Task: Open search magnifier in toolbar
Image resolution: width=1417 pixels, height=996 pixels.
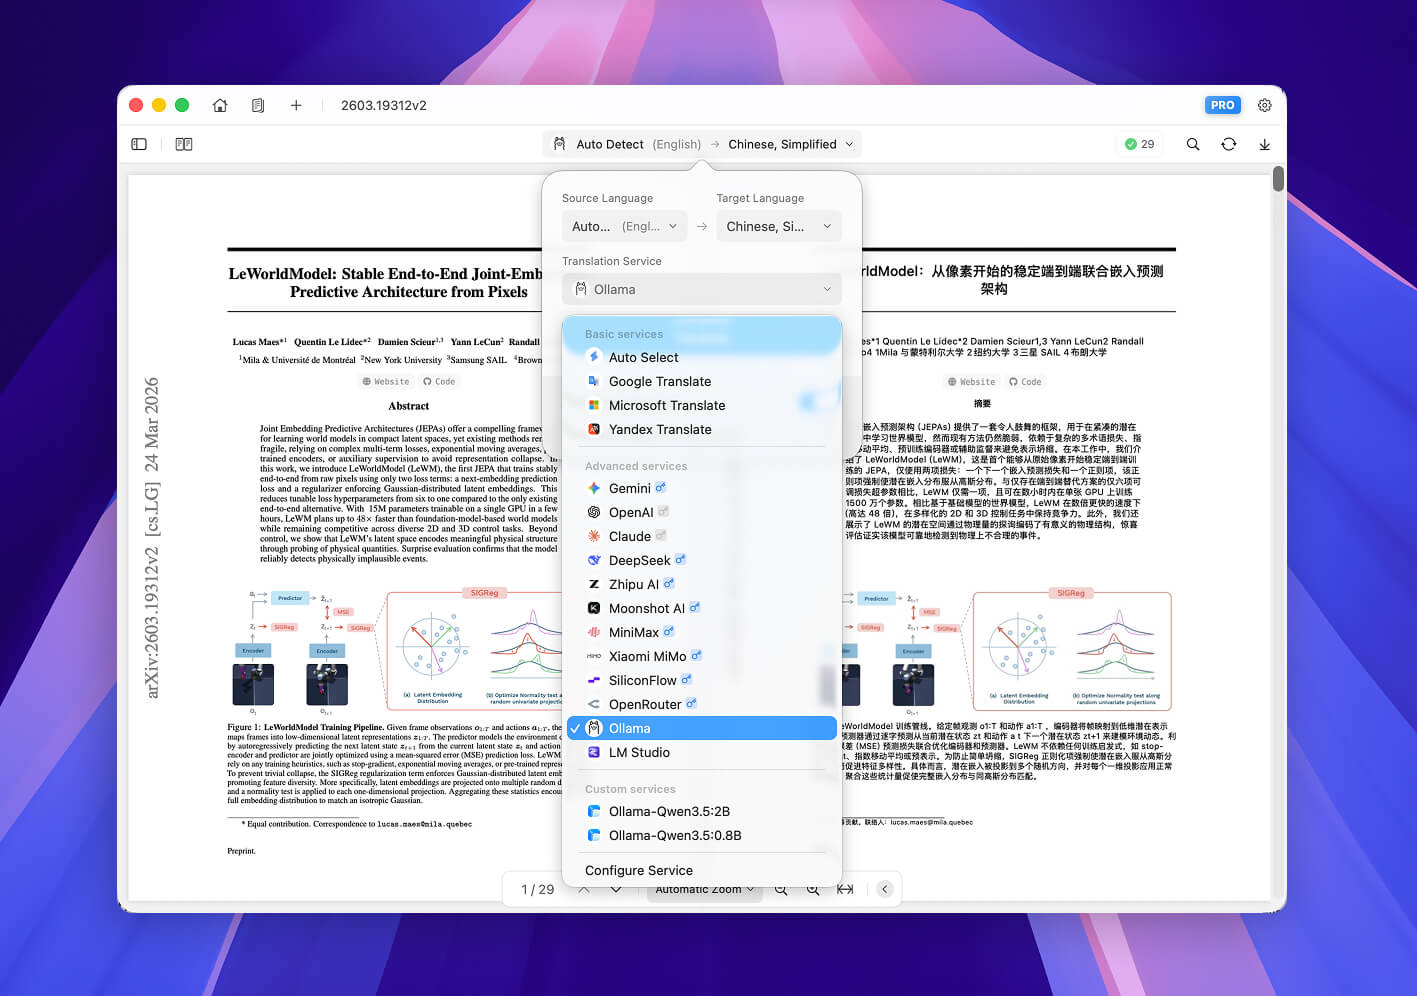Action: point(1193,144)
